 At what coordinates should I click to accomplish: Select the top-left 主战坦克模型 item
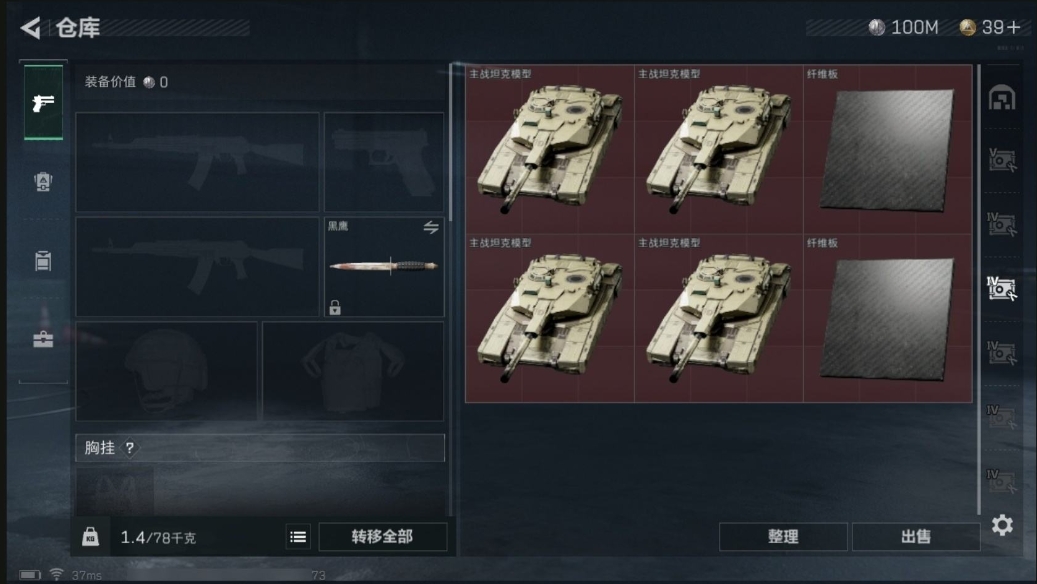point(550,149)
